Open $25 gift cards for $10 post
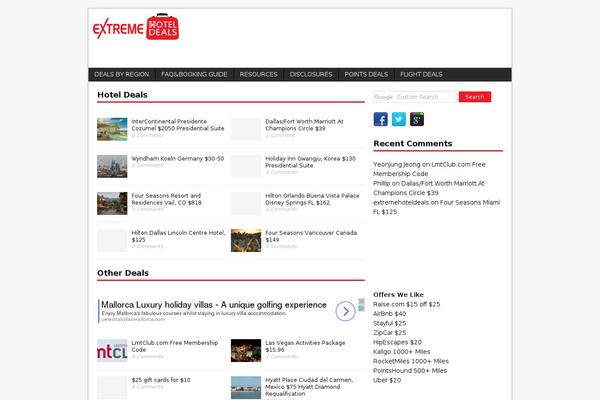Screen dimensions: 600x400 point(161,380)
